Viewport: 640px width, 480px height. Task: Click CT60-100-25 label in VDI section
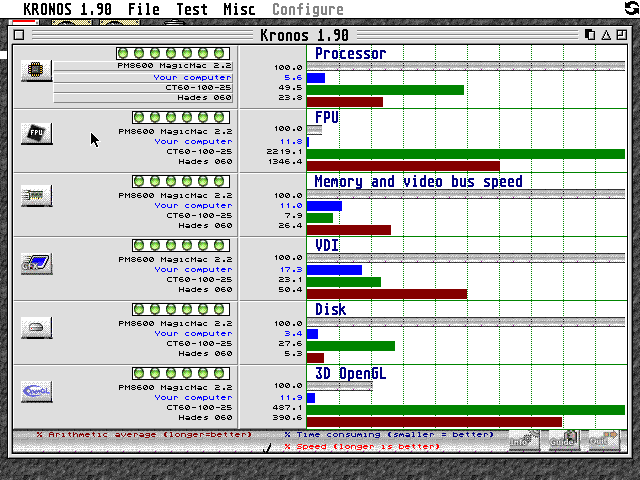click(199, 280)
